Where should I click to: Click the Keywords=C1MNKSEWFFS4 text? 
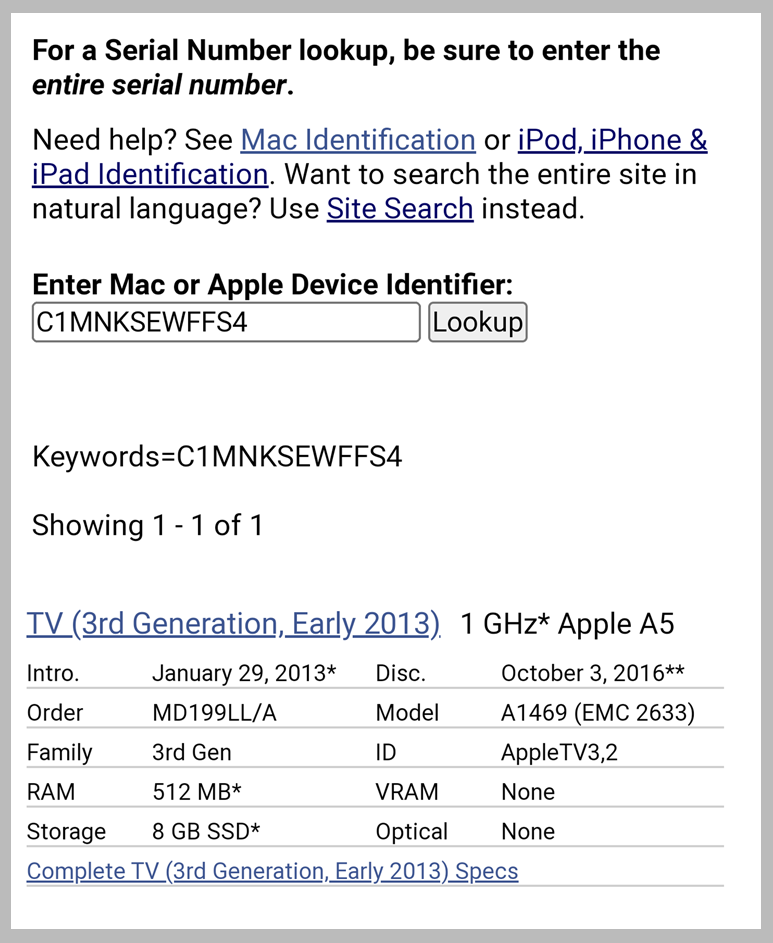tap(217, 456)
